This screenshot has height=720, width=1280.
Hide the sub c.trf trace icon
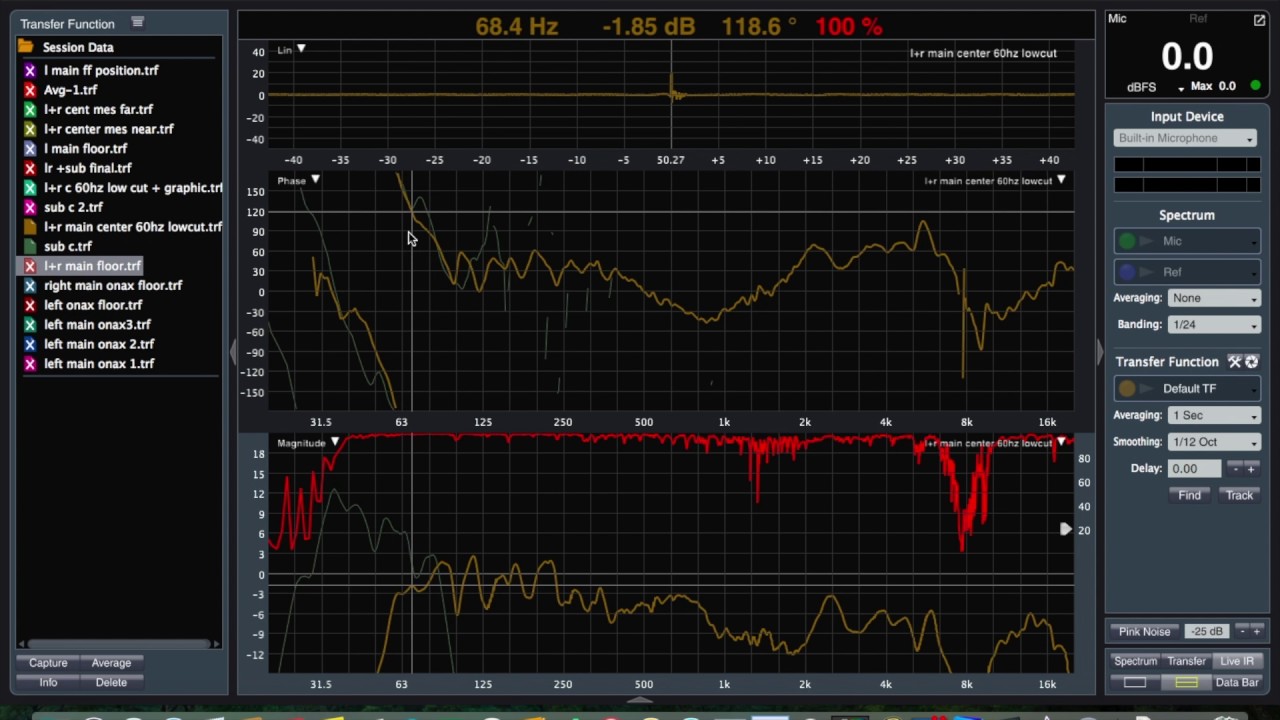pyautogui.click(x=30, y=246)
